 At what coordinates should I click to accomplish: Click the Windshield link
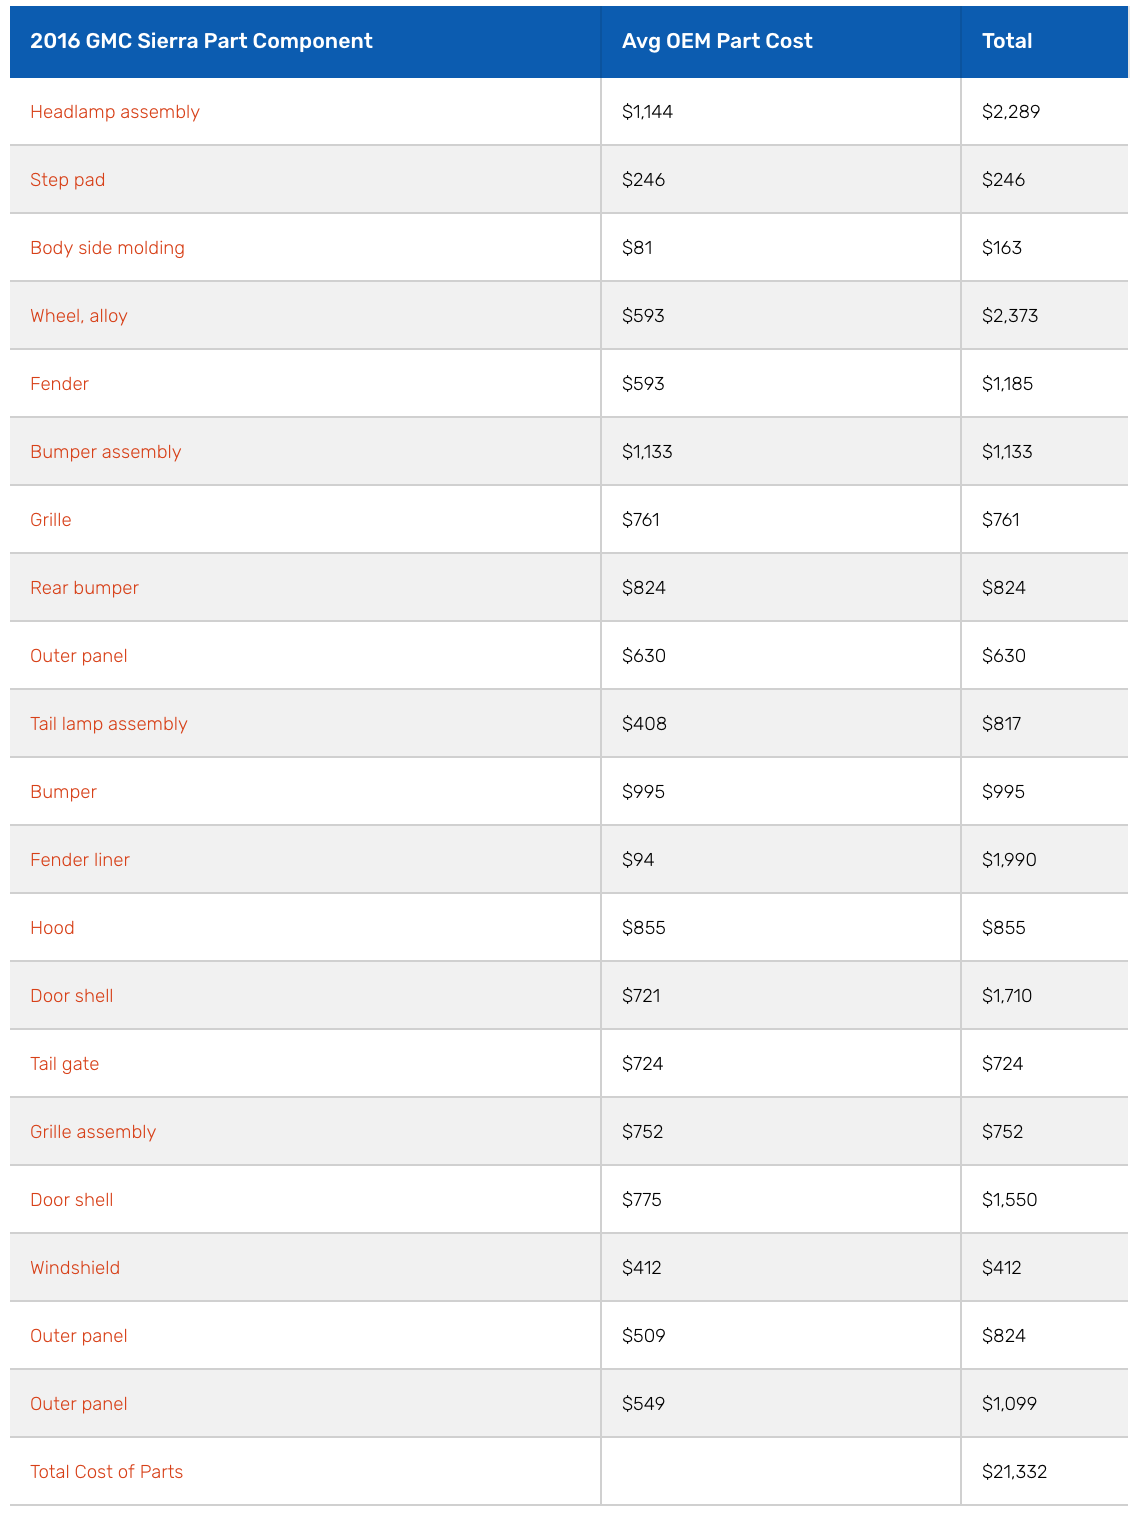[x=75, y=1268]
